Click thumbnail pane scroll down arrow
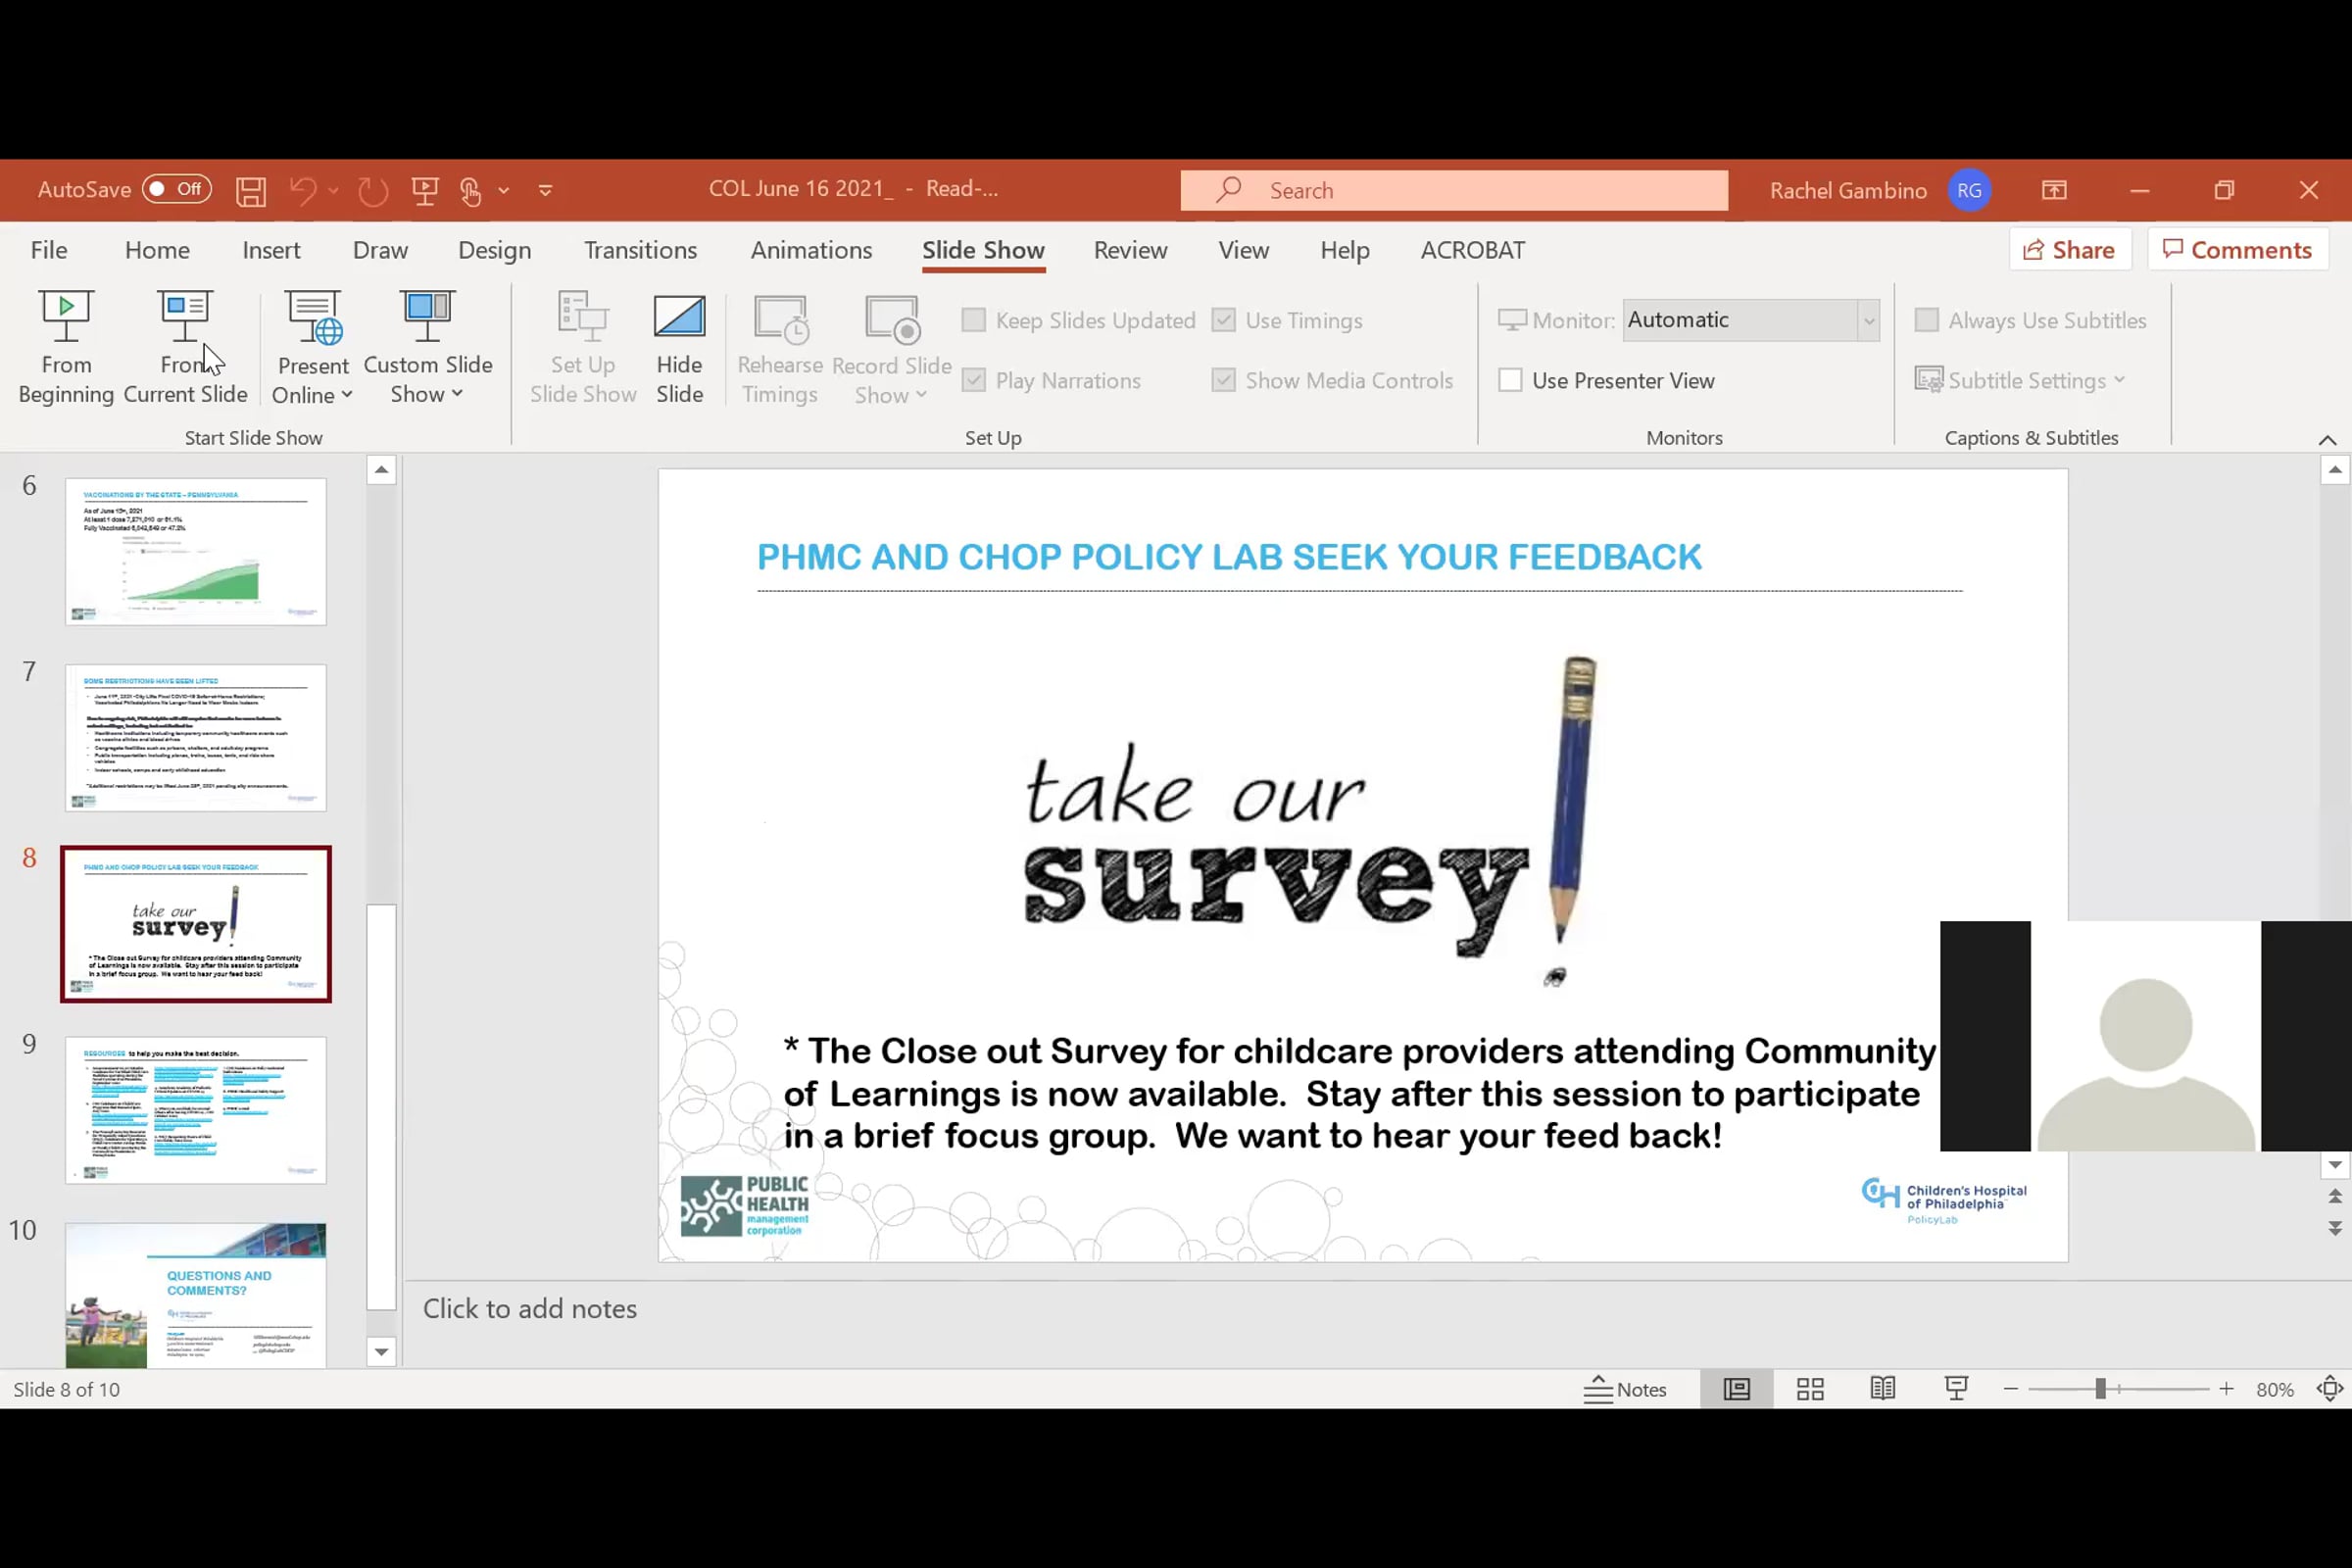Viewport: 2352px width, 1568px height. 381,1352
